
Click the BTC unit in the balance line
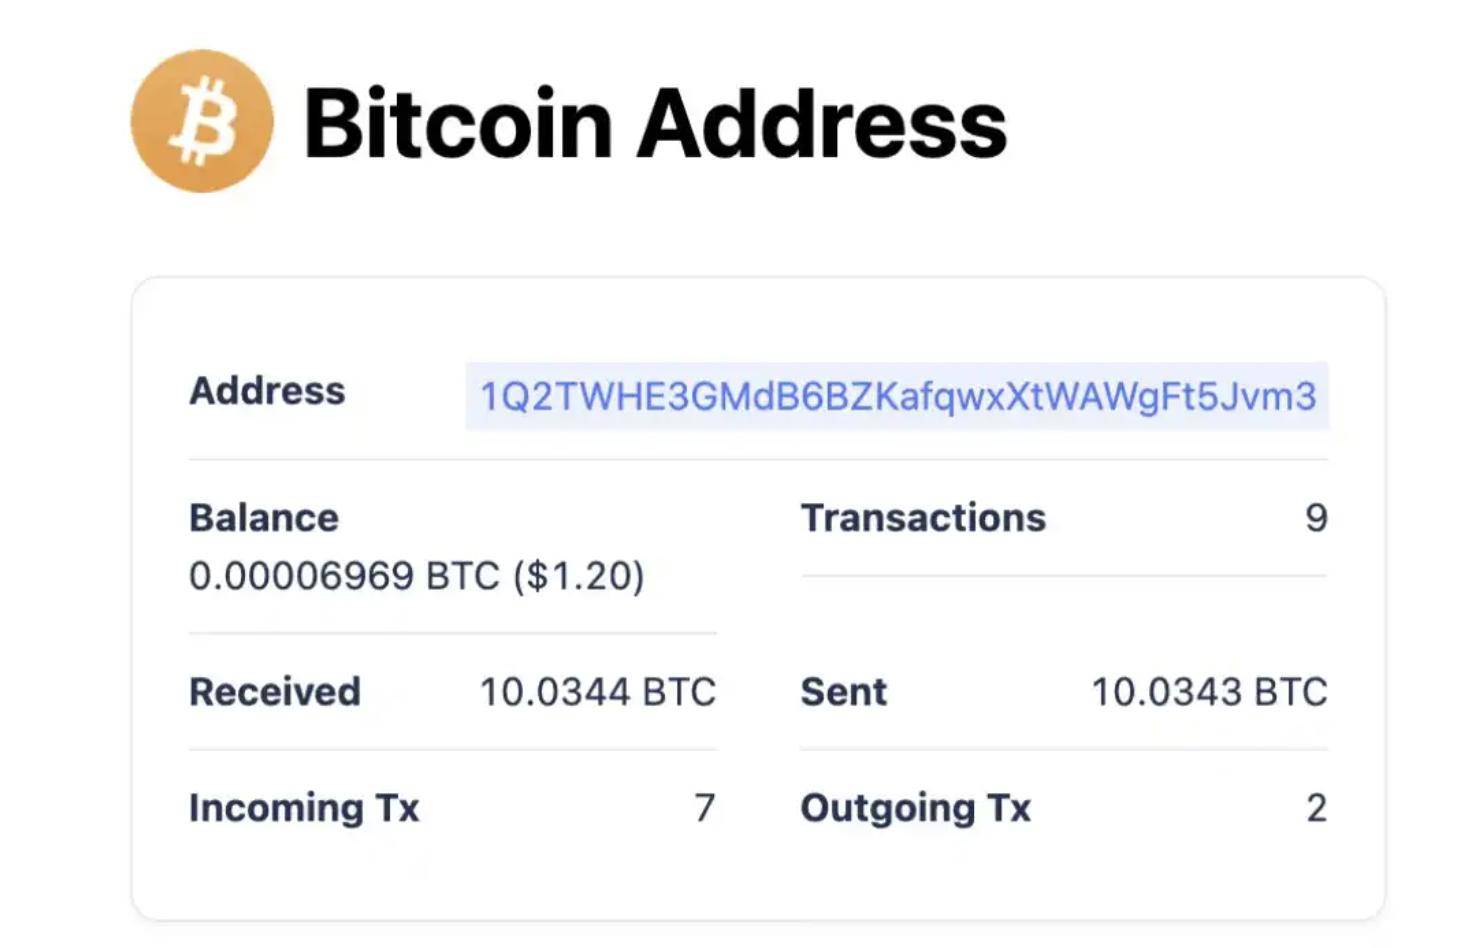pyautogui.click(x=462, y=576)
